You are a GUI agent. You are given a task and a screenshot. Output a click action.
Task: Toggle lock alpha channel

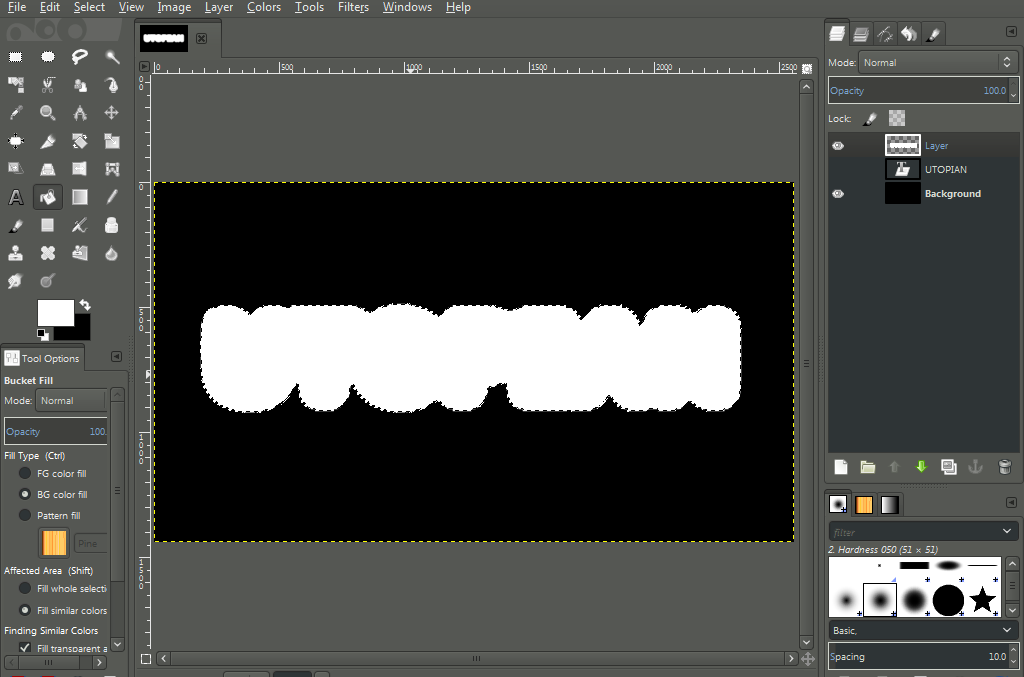point(897,118)
